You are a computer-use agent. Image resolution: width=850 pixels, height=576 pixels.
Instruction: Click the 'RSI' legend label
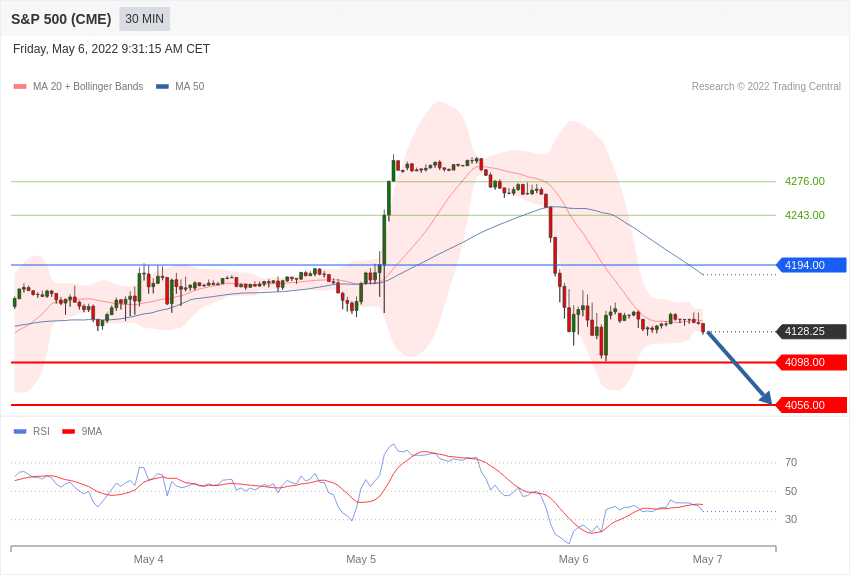pos(41,431)
